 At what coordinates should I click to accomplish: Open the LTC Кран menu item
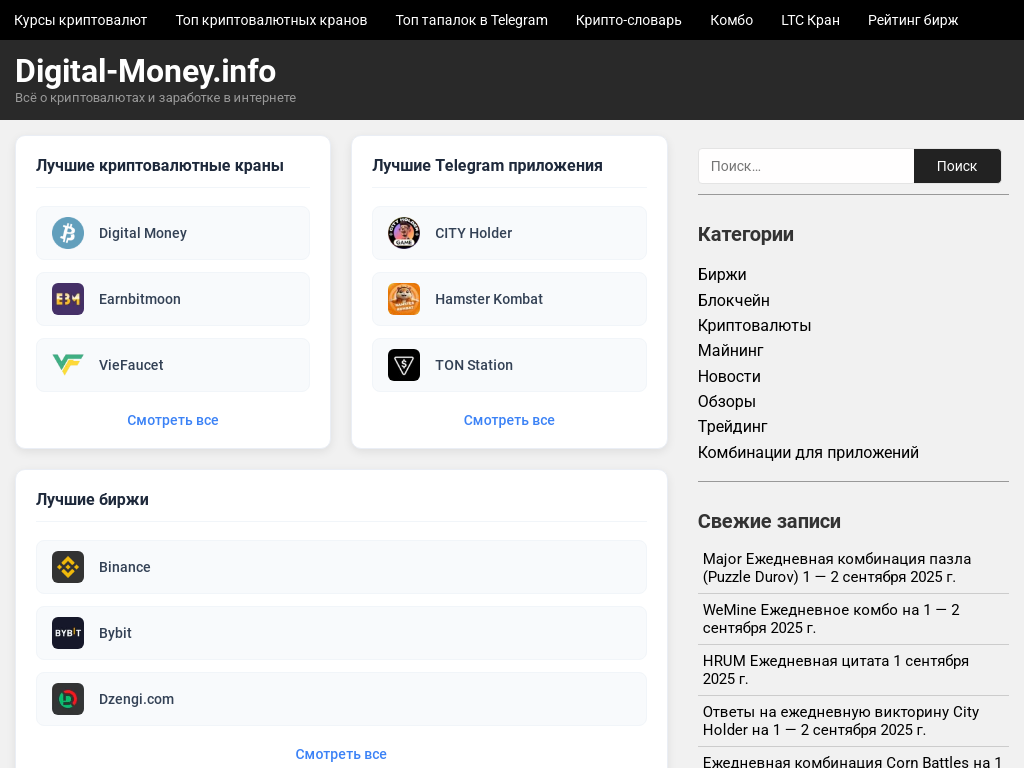tap(810, 20)
